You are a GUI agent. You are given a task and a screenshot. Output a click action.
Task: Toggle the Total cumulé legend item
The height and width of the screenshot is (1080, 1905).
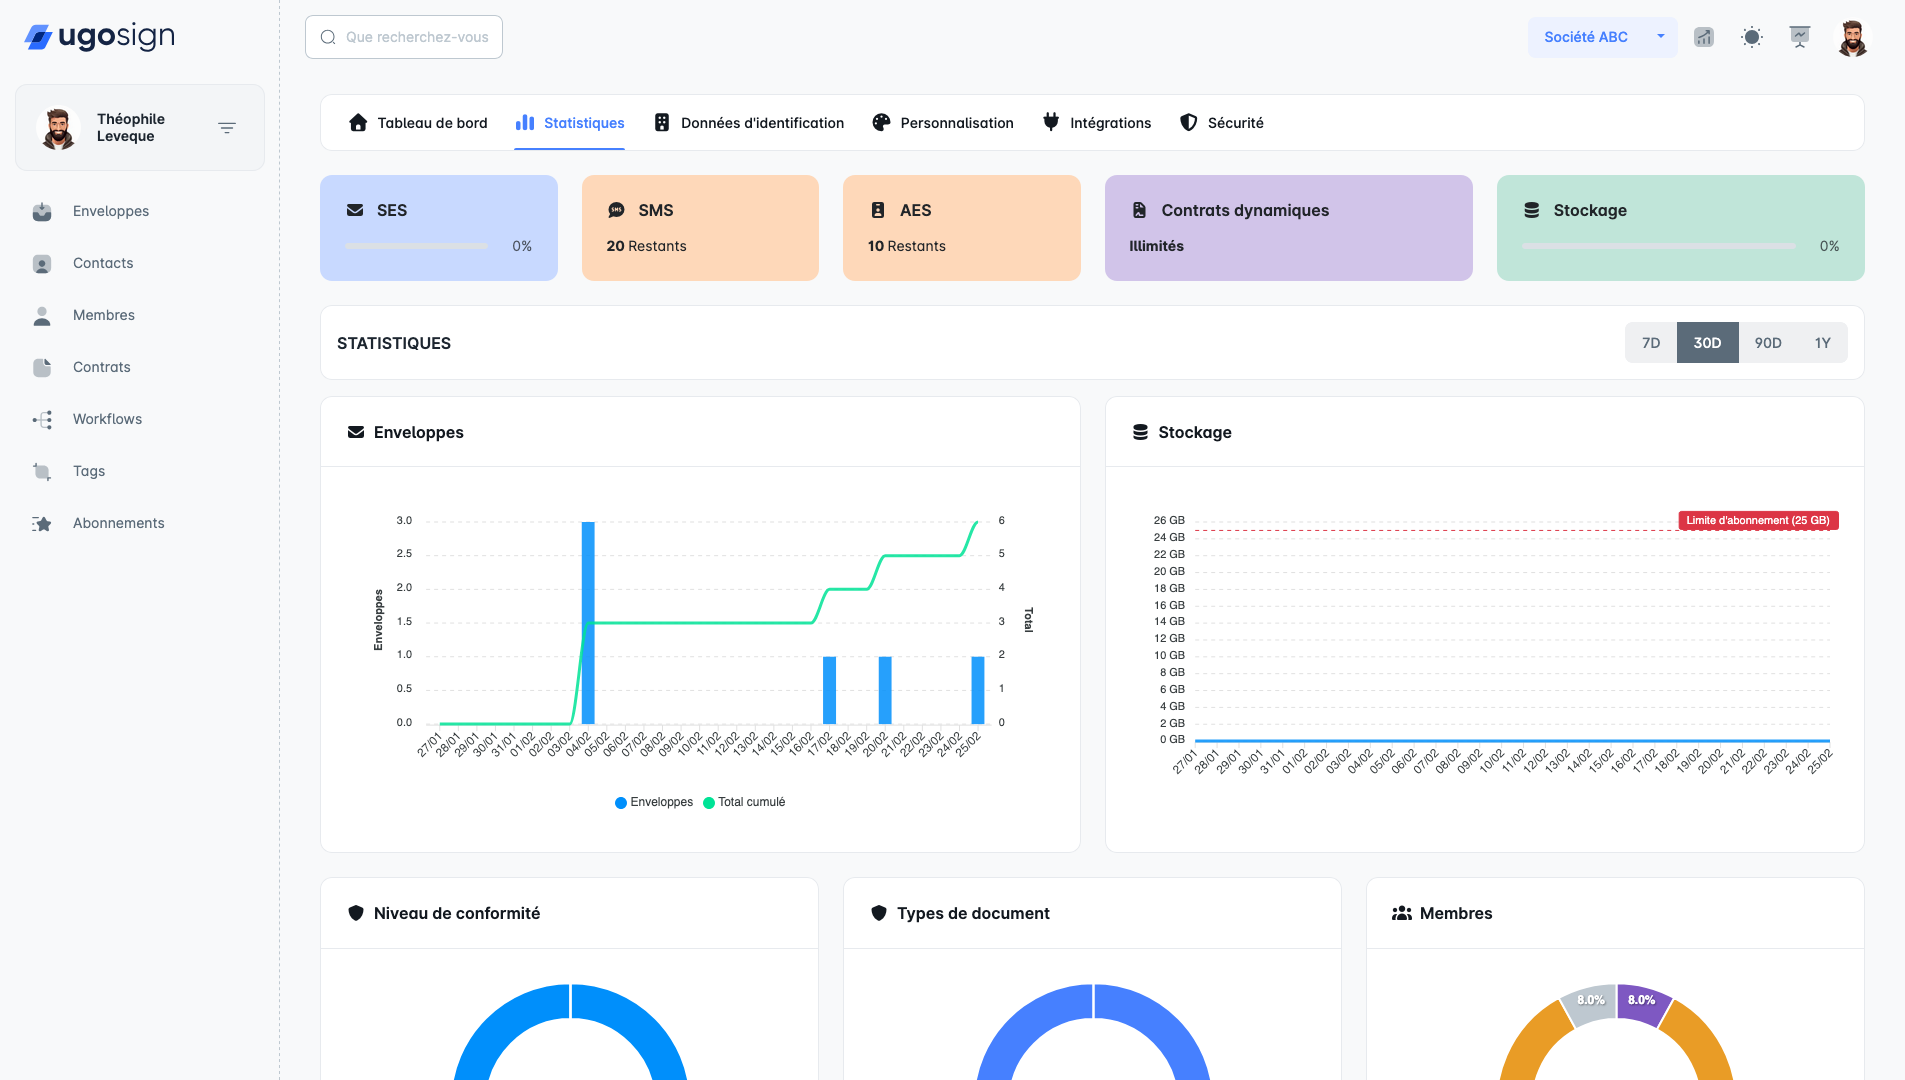pyautogui.click(x=745, y=802)
